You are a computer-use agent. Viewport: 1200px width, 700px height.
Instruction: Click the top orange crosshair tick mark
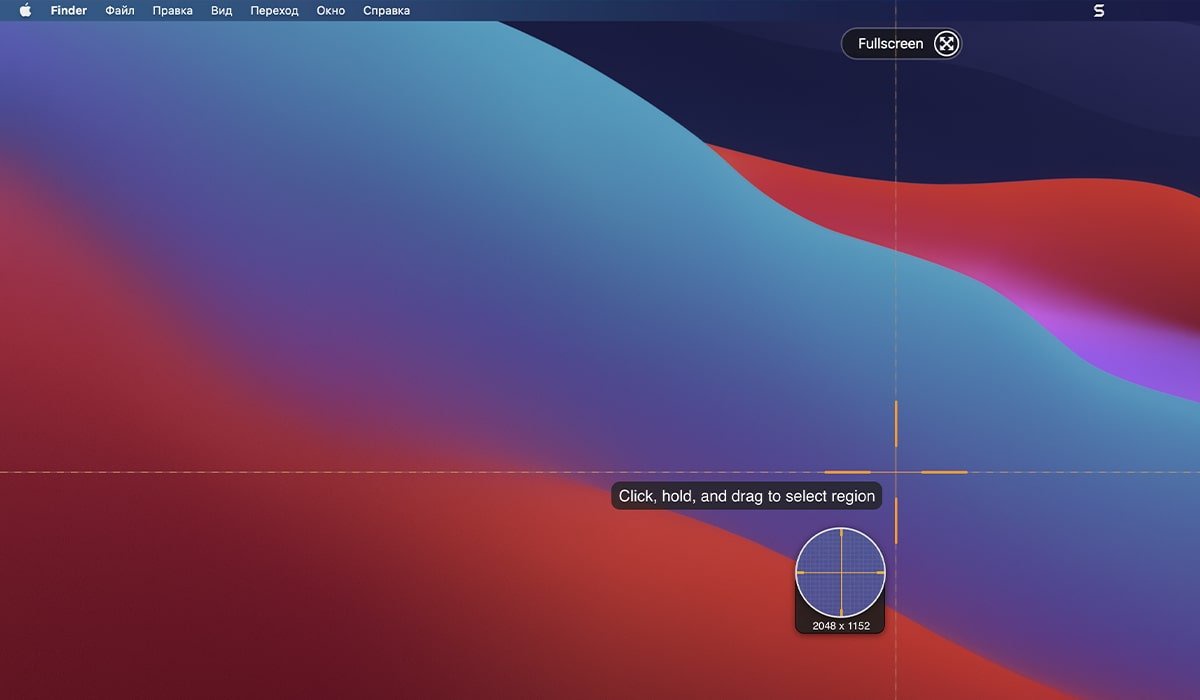coord(896,424)
